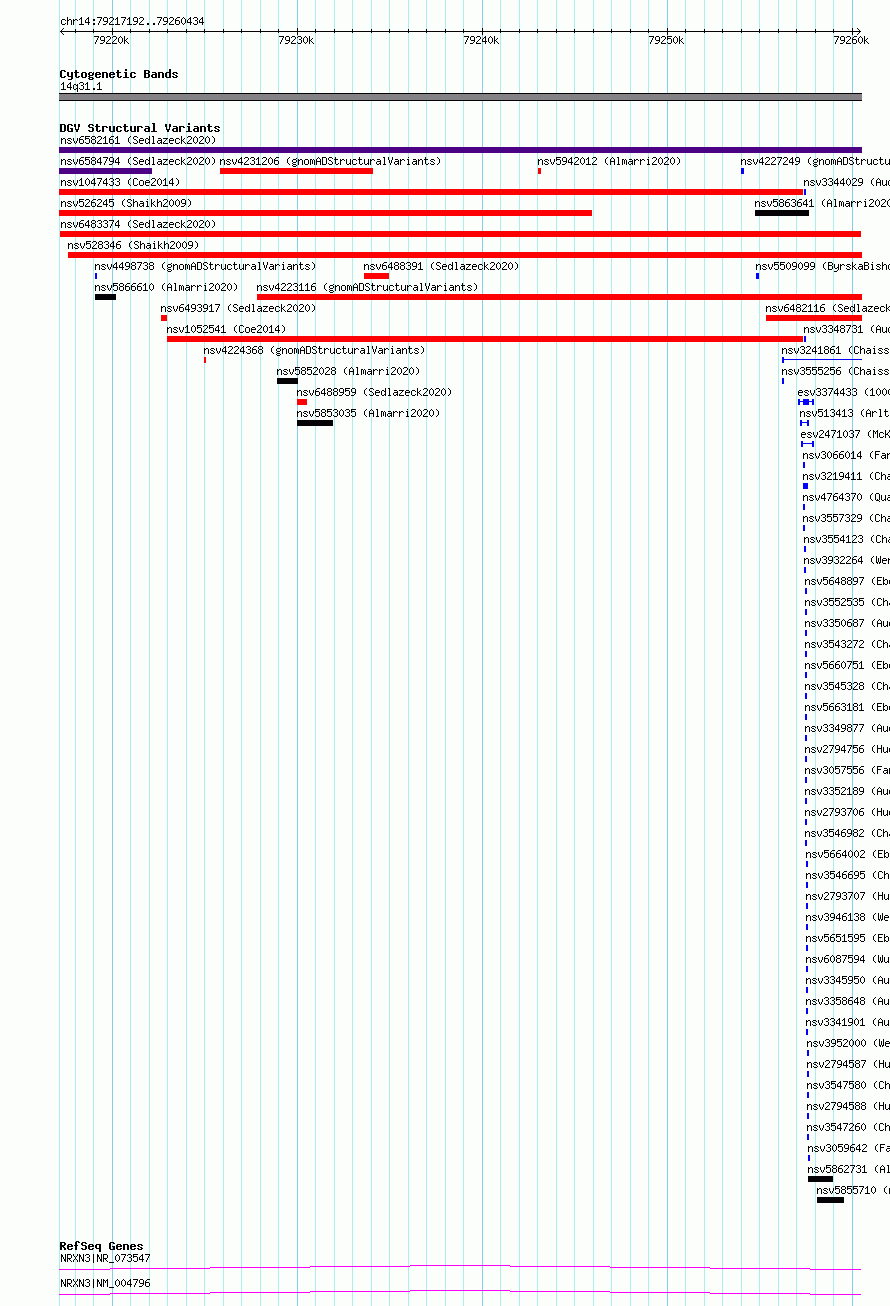Click the gray 14q31.1 cytogenetic band bar
Screen dimensions: 890x1306
coord(461,97)
